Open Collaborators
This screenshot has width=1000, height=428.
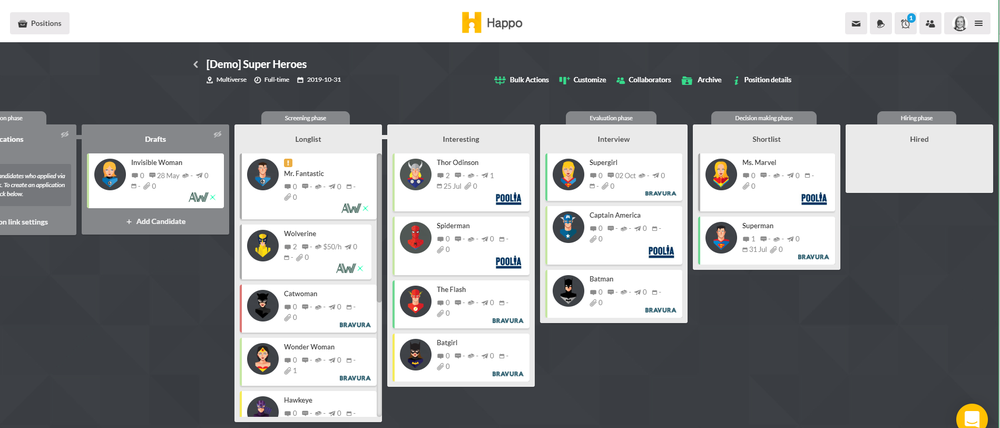click(x=643, y=80)
